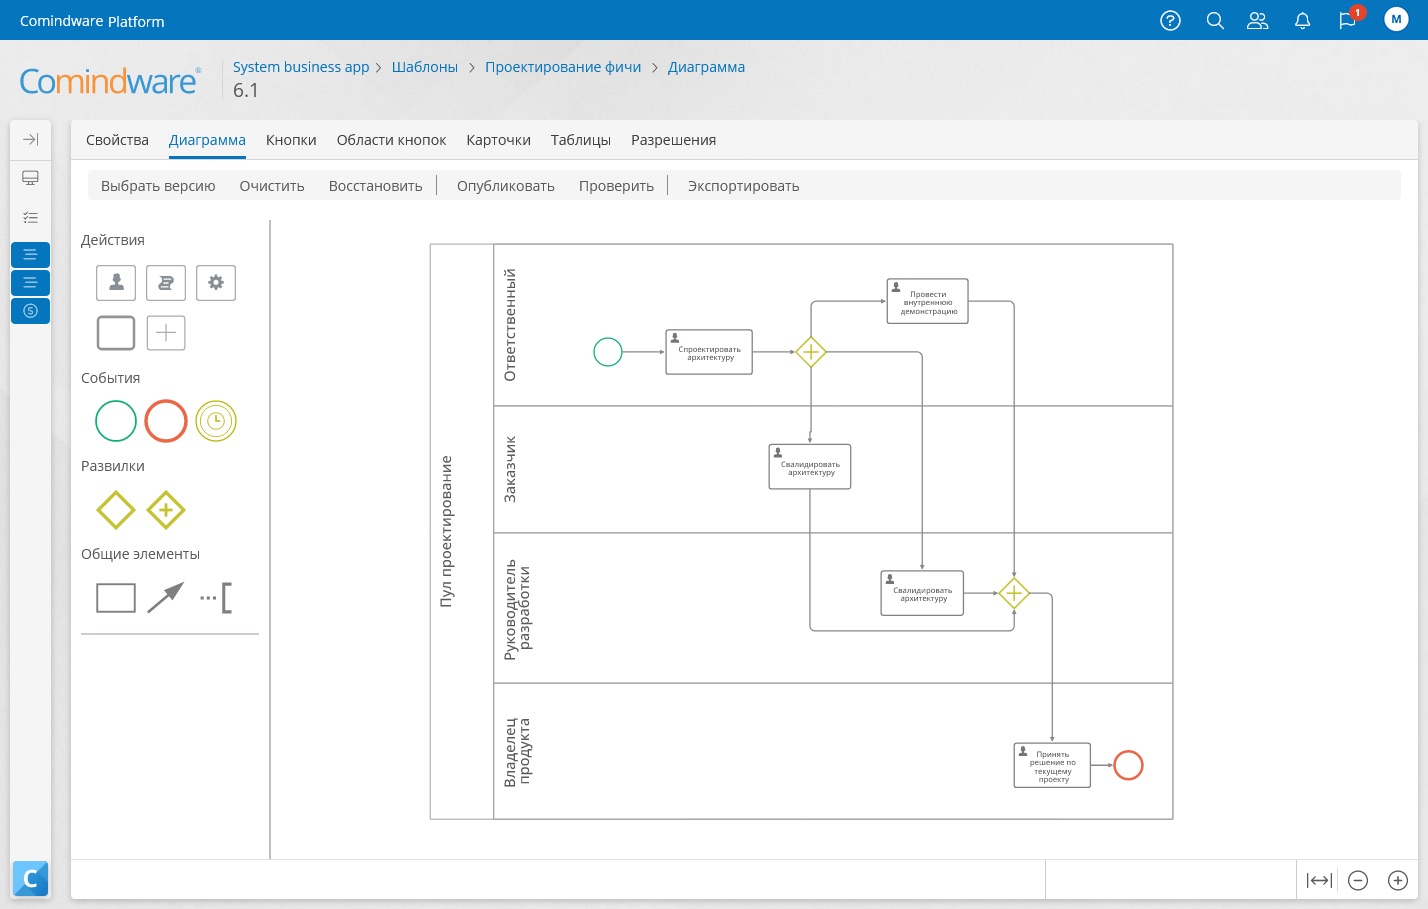Open the Выбрать версию version selector
The width and height of the screenshot is (1428, 909).
[x=158, y=186]
